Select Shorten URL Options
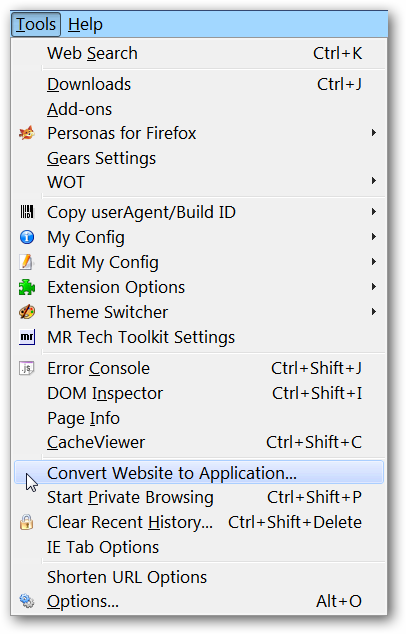This screenshot has height=634, width=406. tap(199, 577)
